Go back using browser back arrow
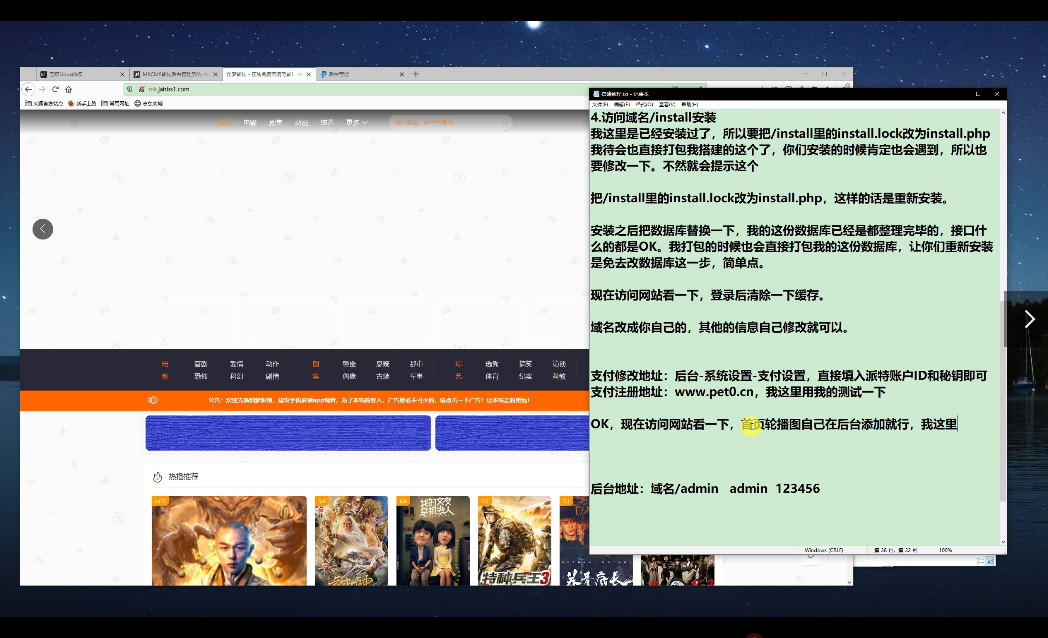1048x638 pixels. click(28, 89)
